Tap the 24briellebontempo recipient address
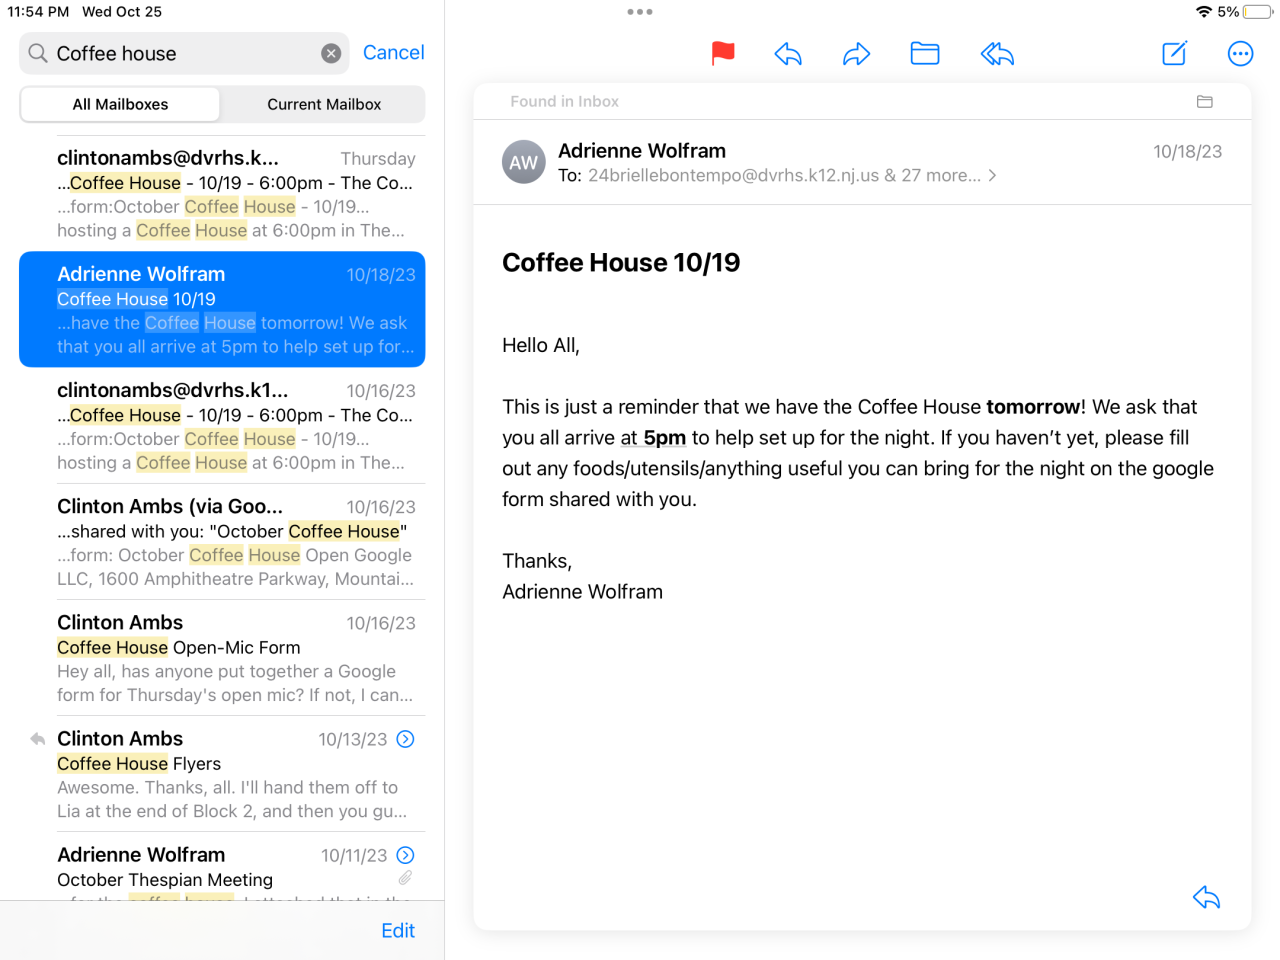Viewport: 1280px width, 960px height. pyautogui.click(x=733, y=176)
